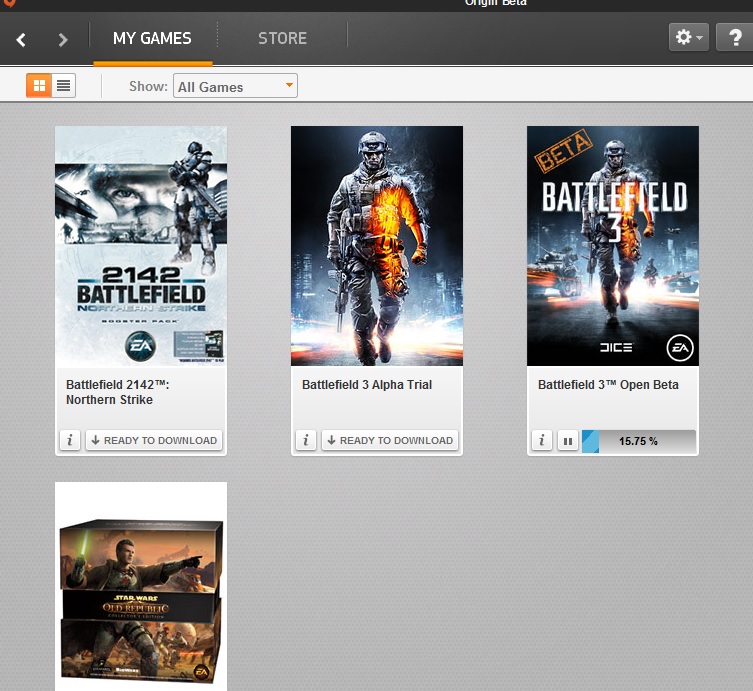Open help with the question mark
This screenshot has width=753, height=691.
[734, 37]
